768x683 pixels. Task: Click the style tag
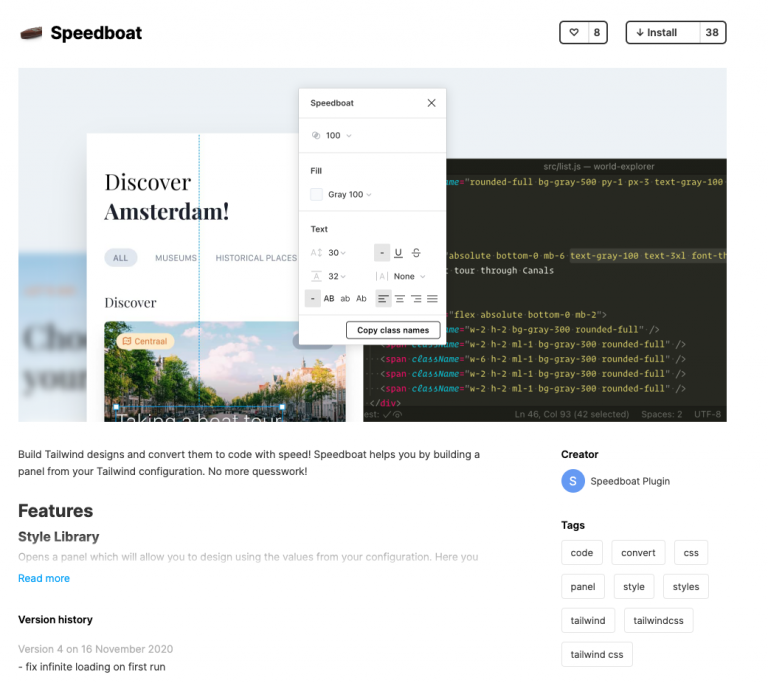click(634, 586)
